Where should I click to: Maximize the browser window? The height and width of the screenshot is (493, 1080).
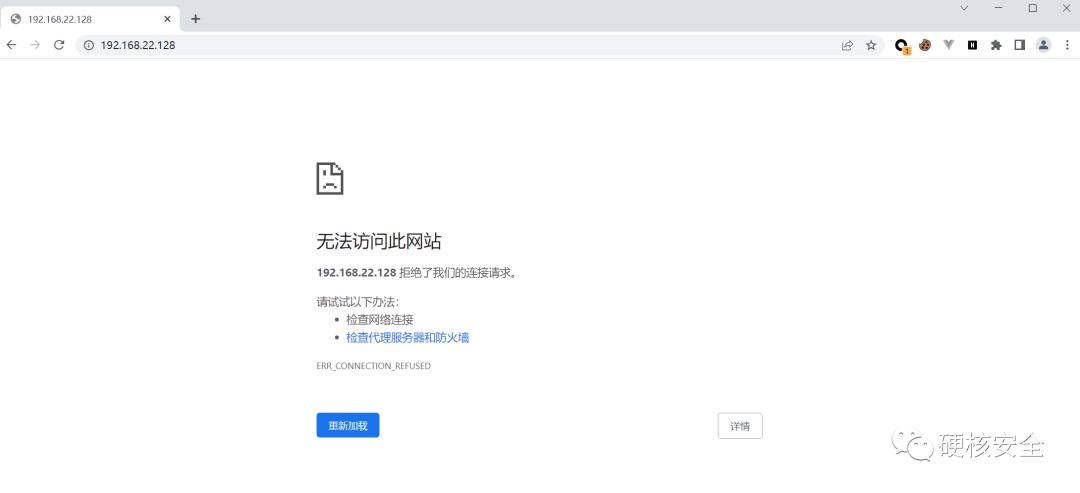1032,8
